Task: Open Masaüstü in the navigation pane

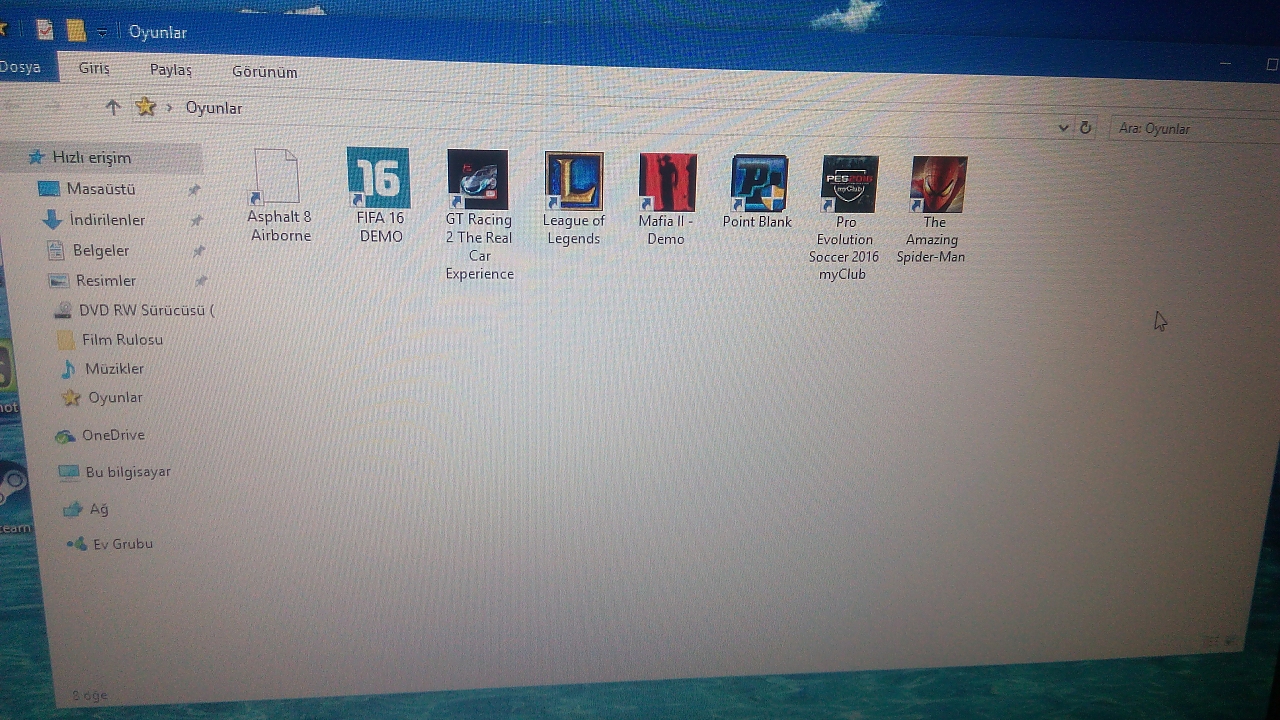Action: pyautogui.click(x=87, y=188)
